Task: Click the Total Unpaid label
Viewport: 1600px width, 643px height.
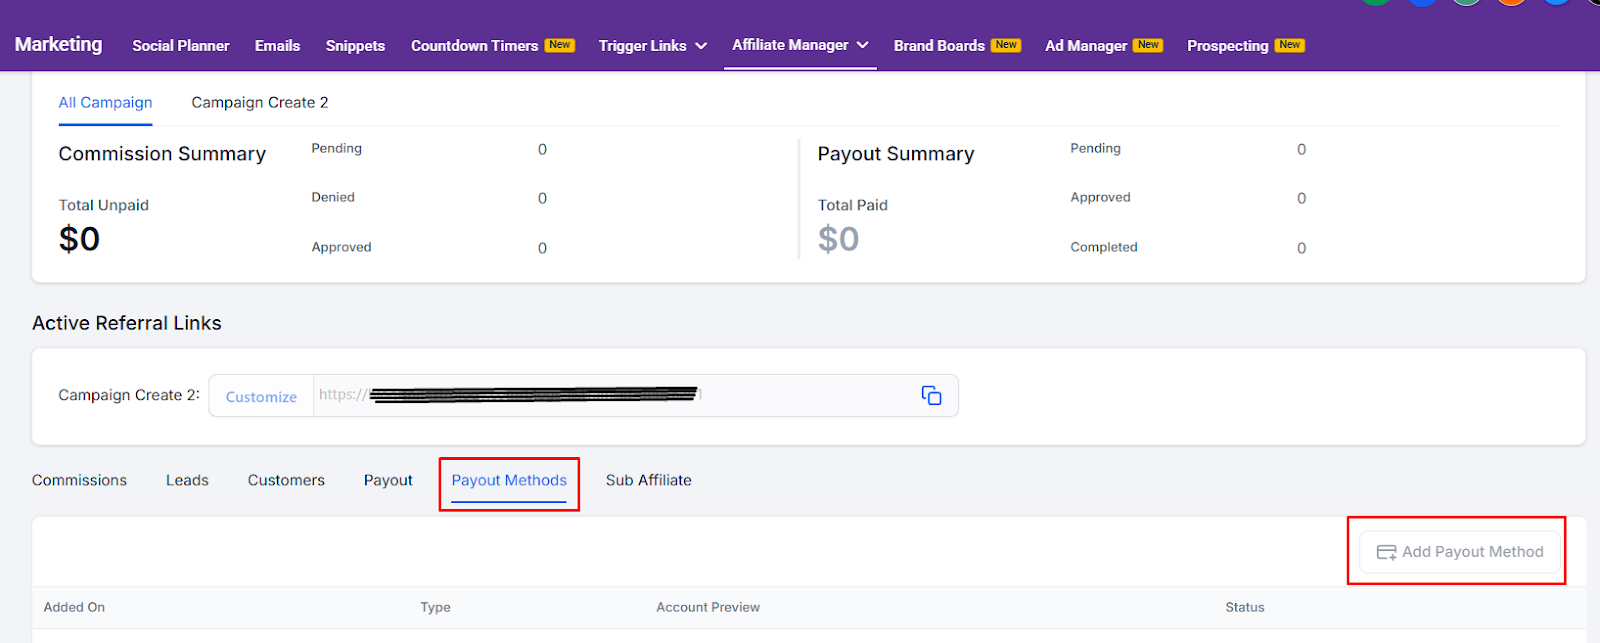Action: (x=104, y=205)
